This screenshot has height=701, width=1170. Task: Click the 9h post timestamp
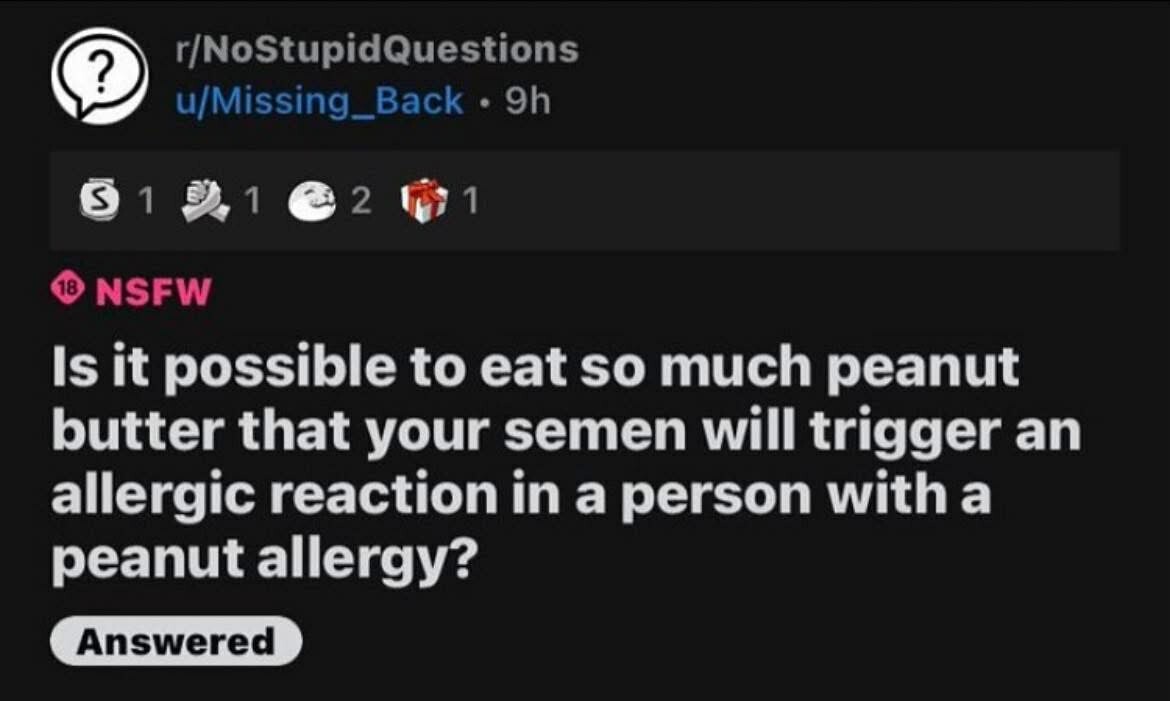pos(528,101)
